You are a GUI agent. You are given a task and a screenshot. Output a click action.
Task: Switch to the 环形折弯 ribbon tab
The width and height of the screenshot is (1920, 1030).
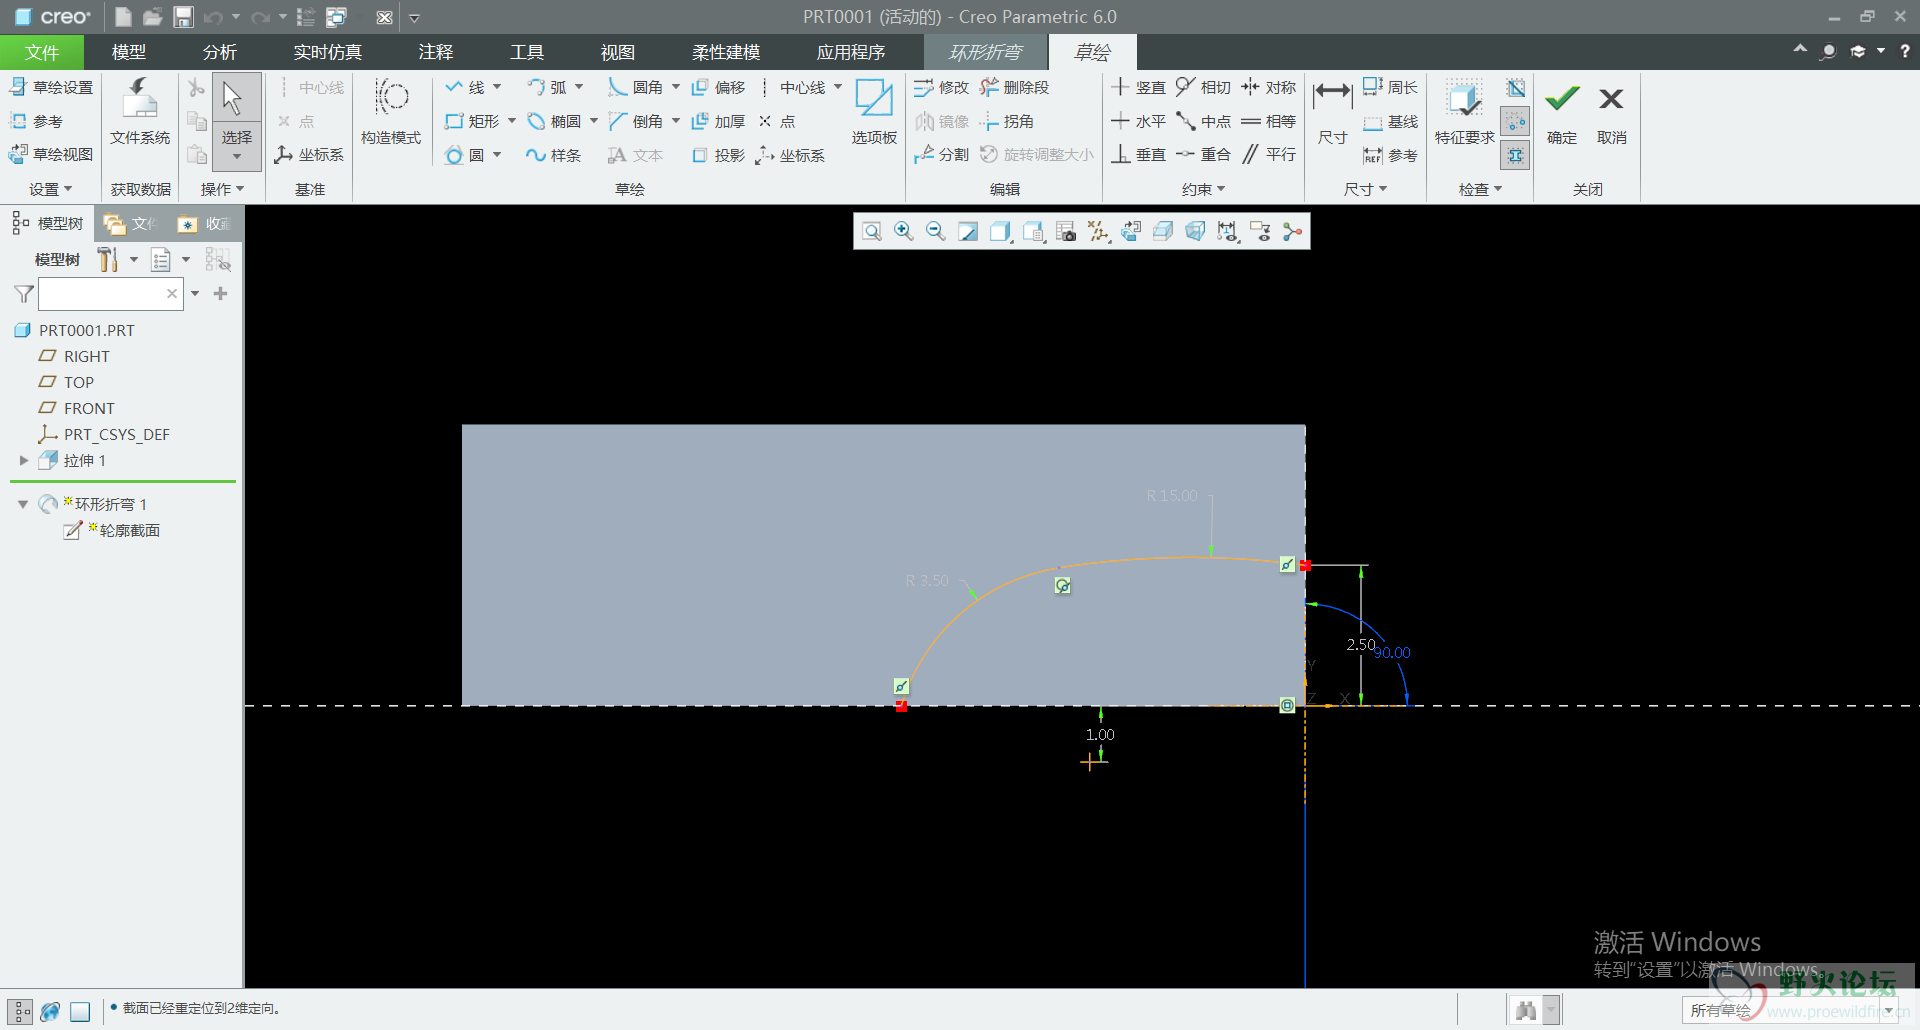tap(985, 52)
